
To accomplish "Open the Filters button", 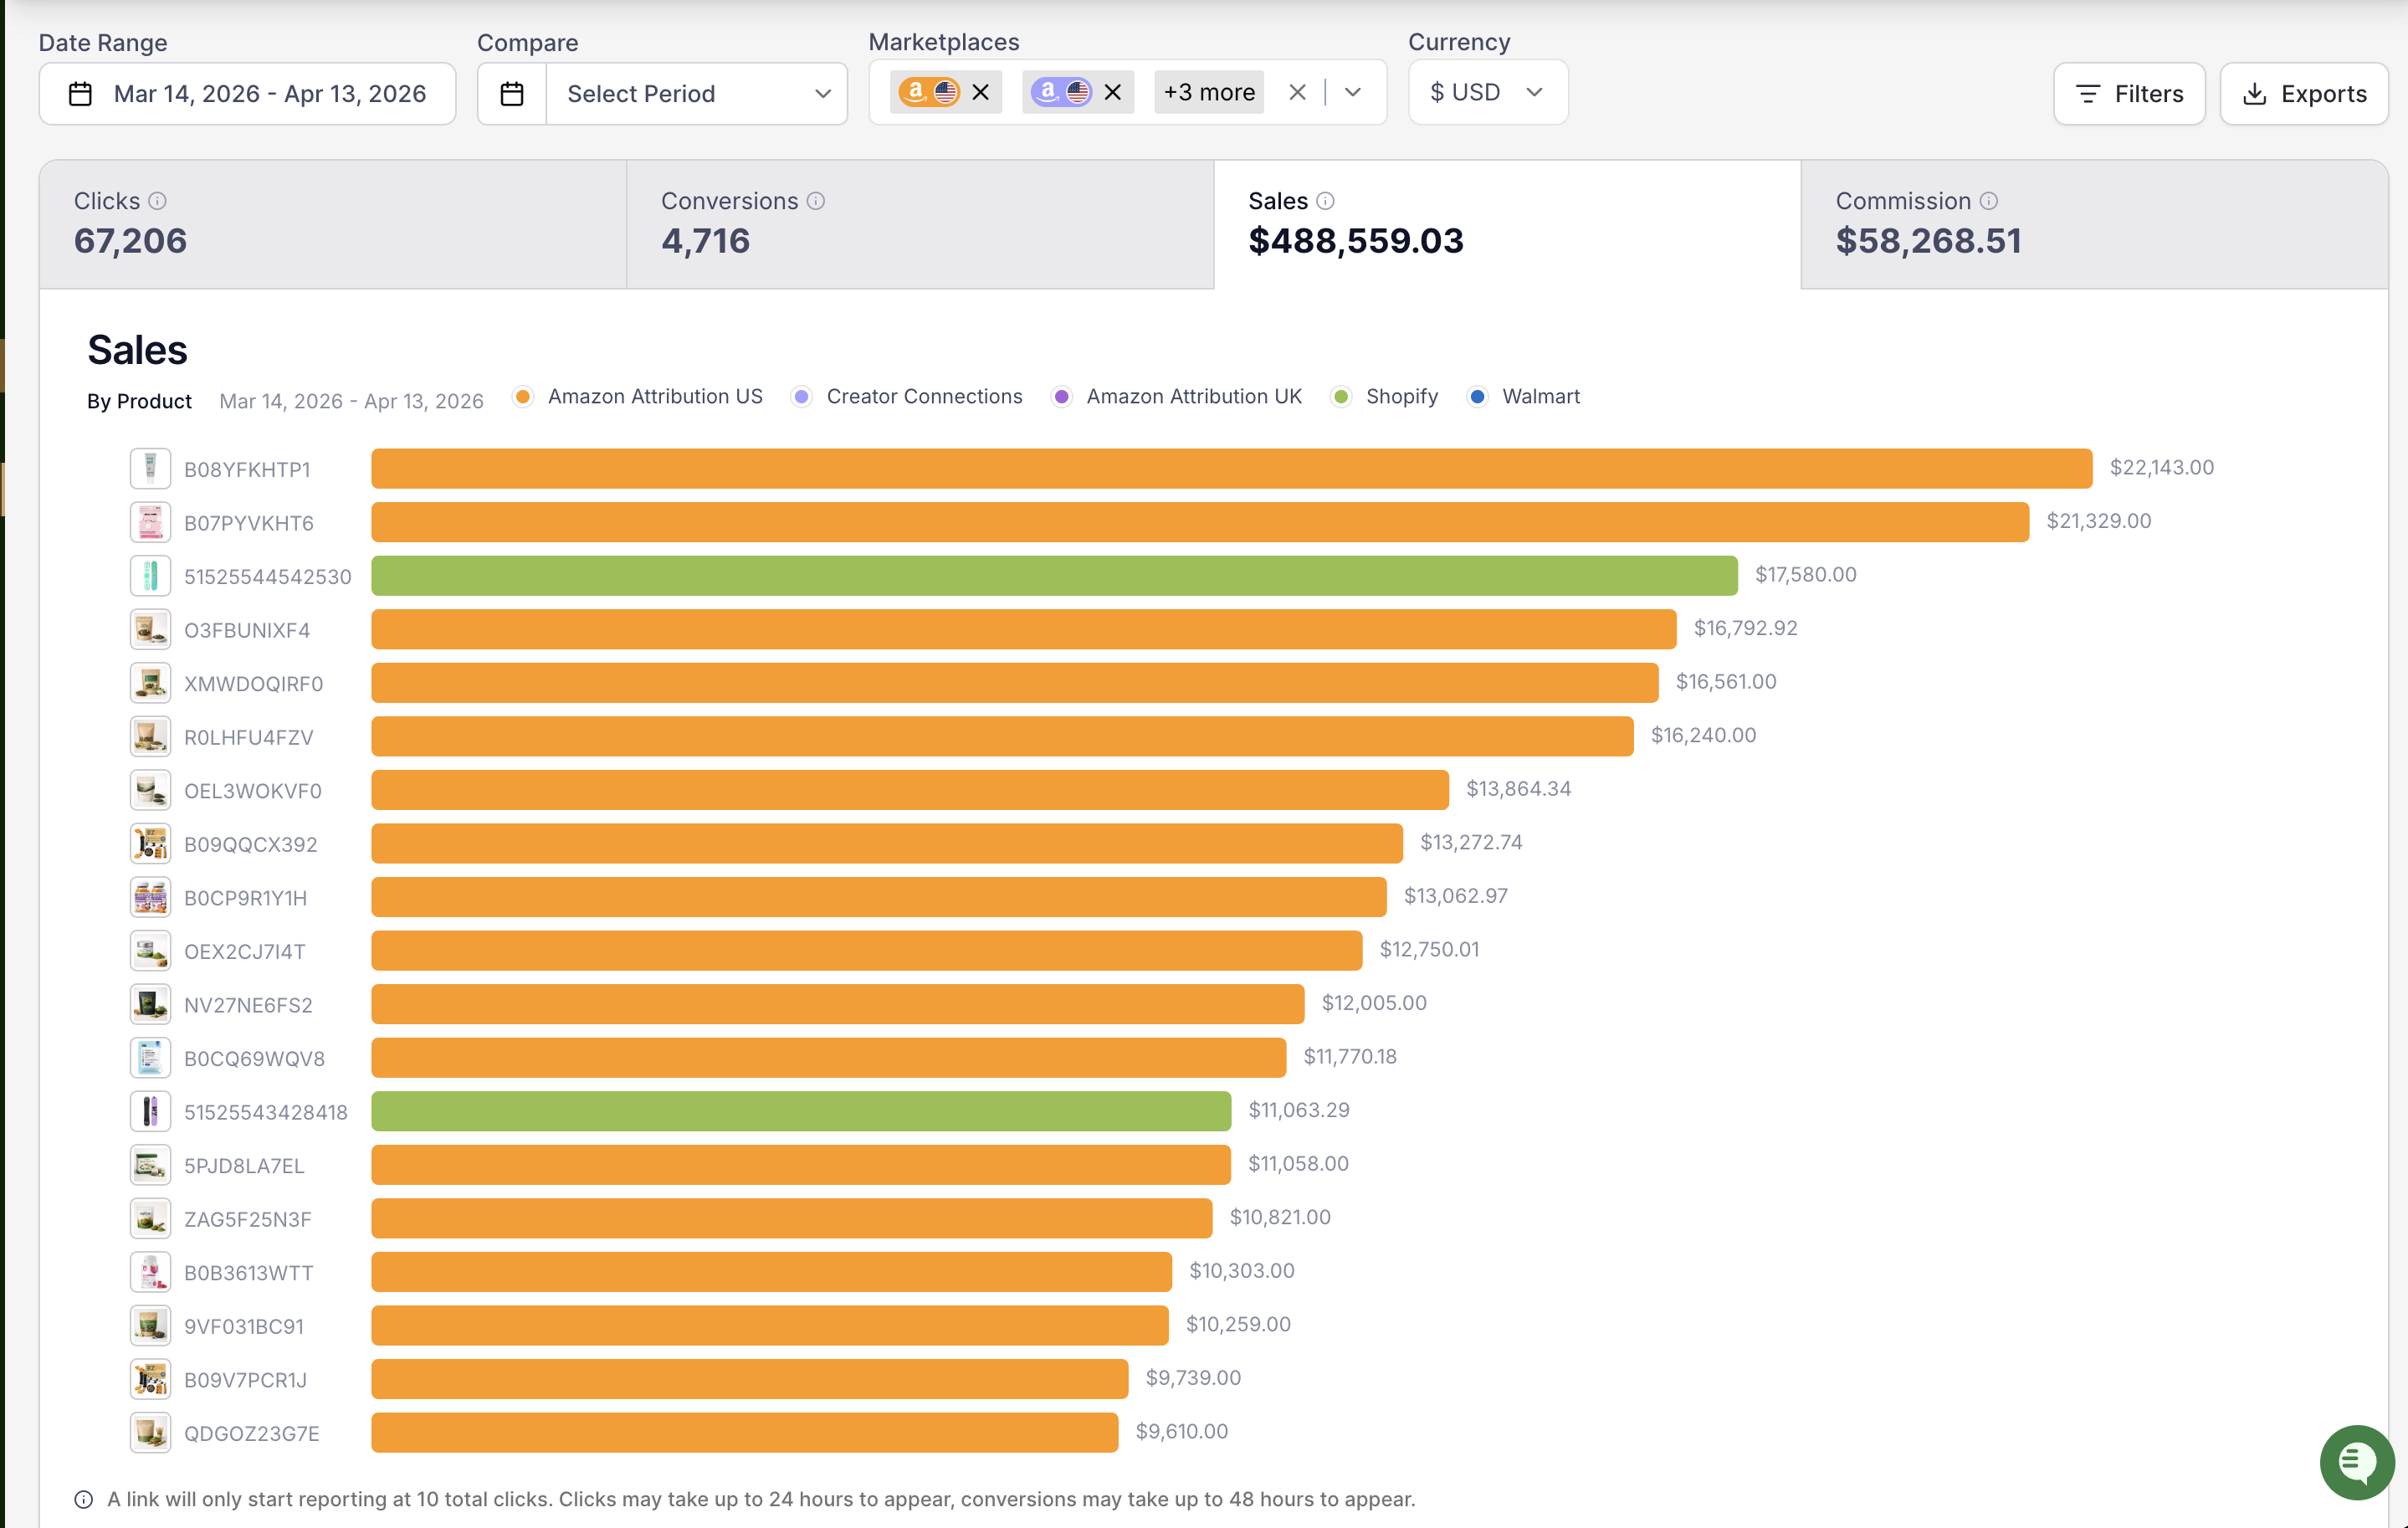I will tap(2129, 94).
